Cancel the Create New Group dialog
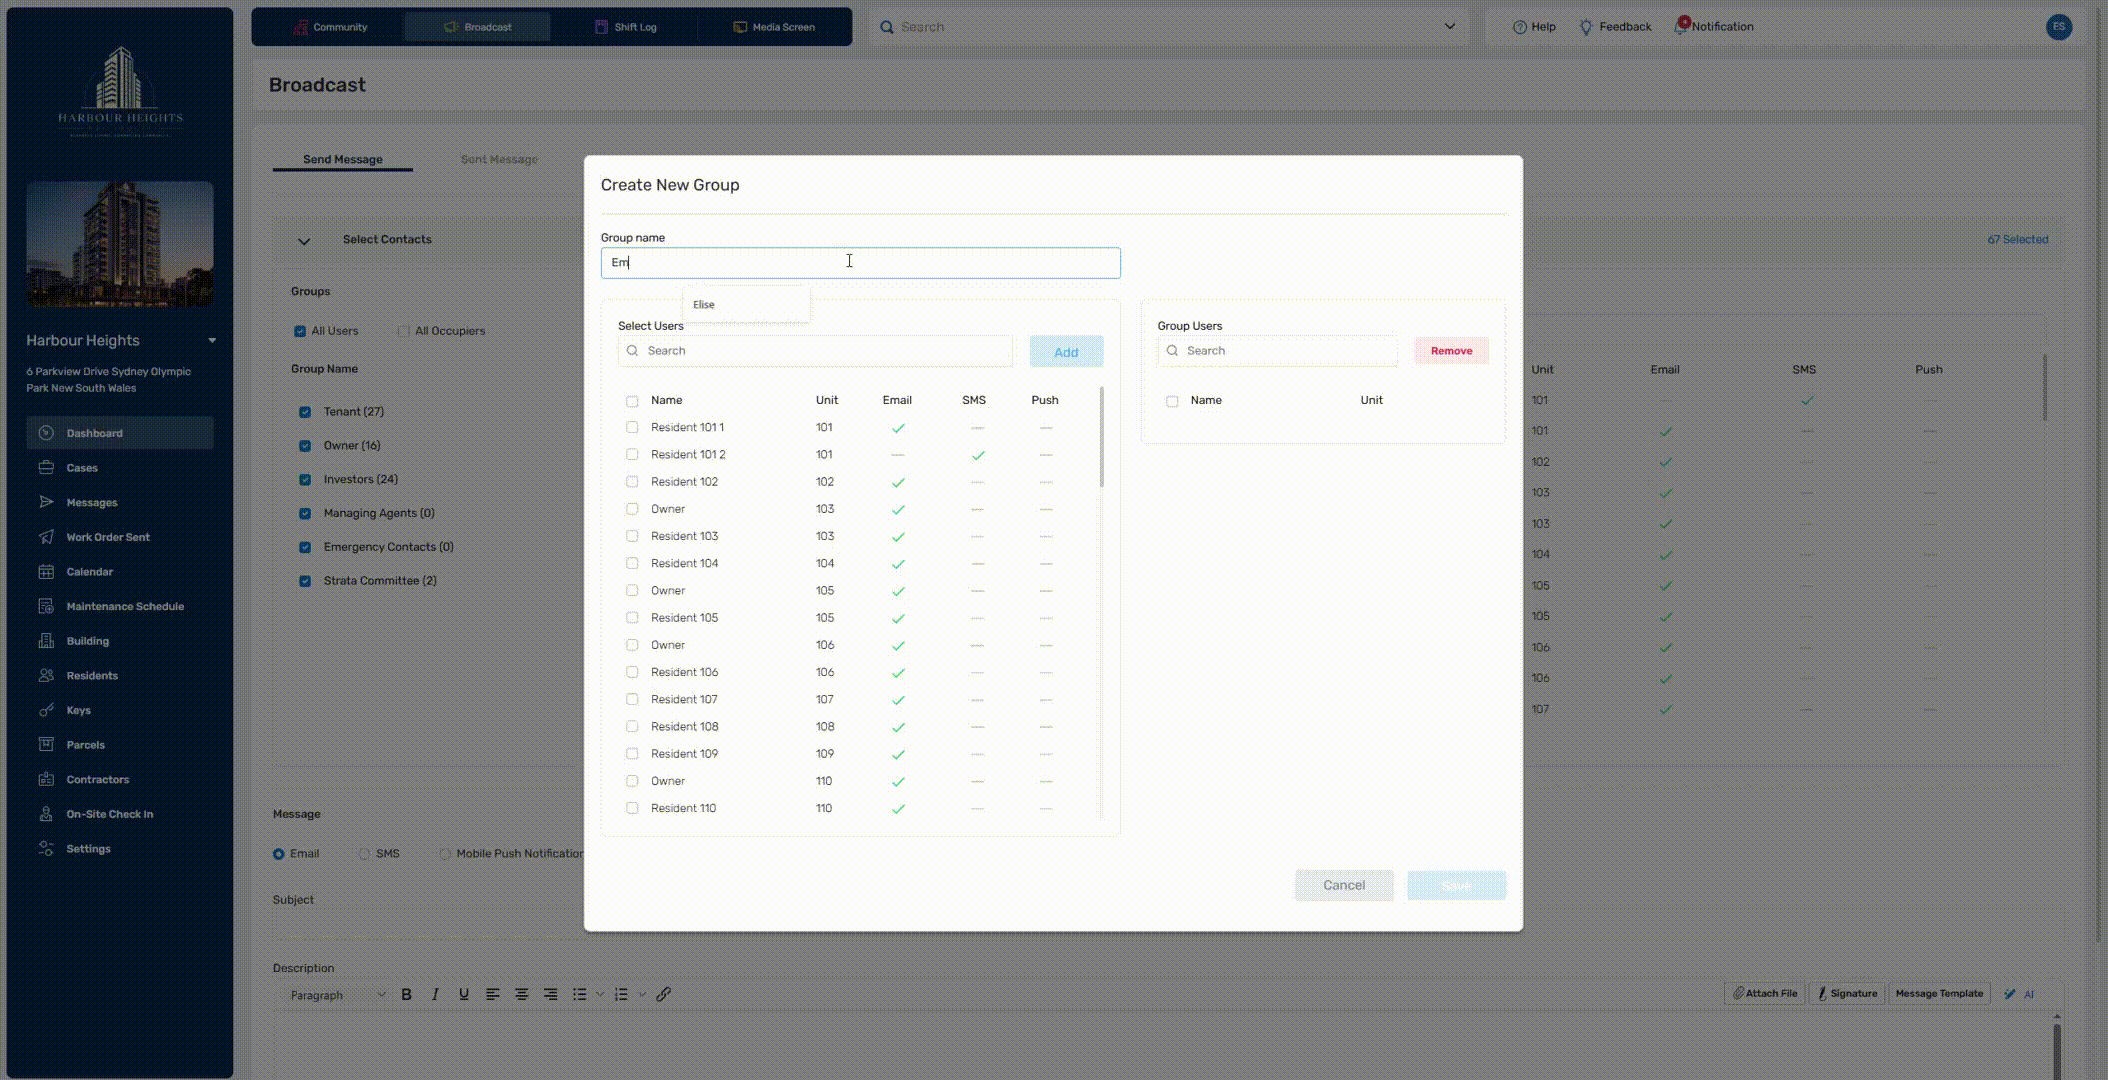2108x1080 pixels. click(x=1344, y=885)
